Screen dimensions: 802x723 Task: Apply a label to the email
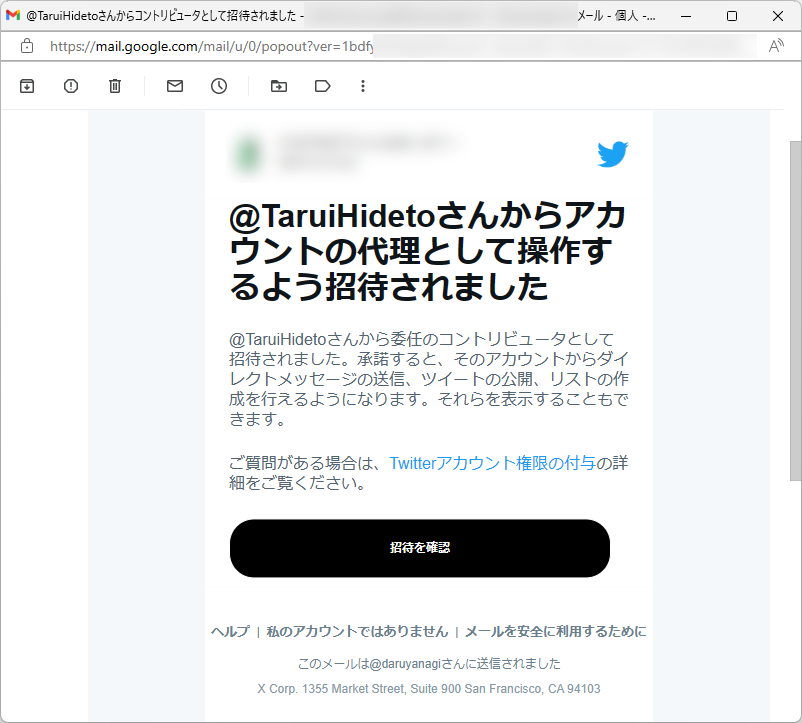click(x=322, y=86)
